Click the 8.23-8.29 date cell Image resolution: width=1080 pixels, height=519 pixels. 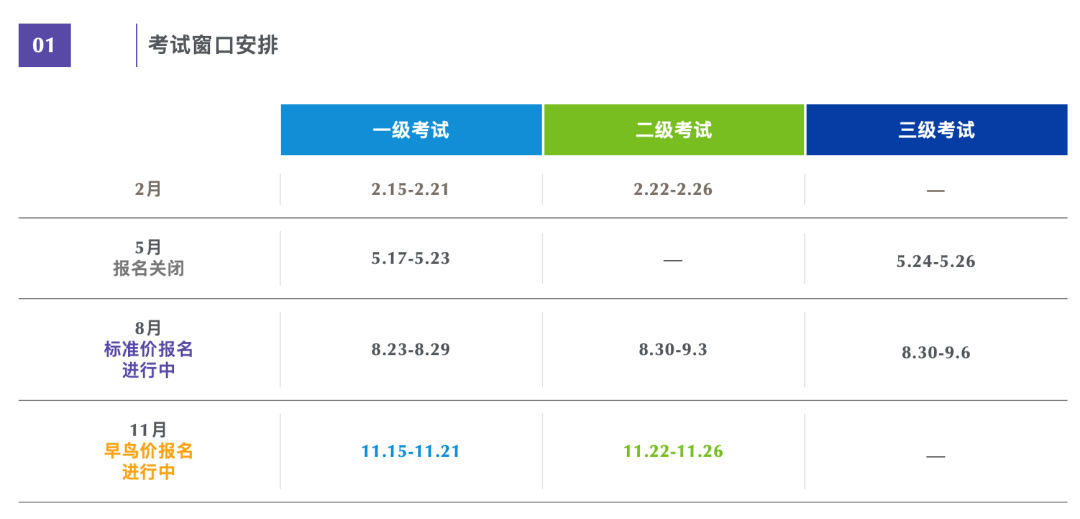tap(411, 349)
